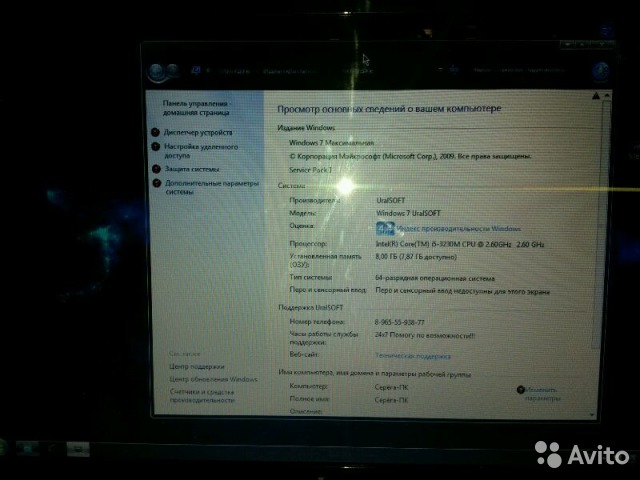Open Центр поддержки link
The image size is (640, 480).
(197, 367)
